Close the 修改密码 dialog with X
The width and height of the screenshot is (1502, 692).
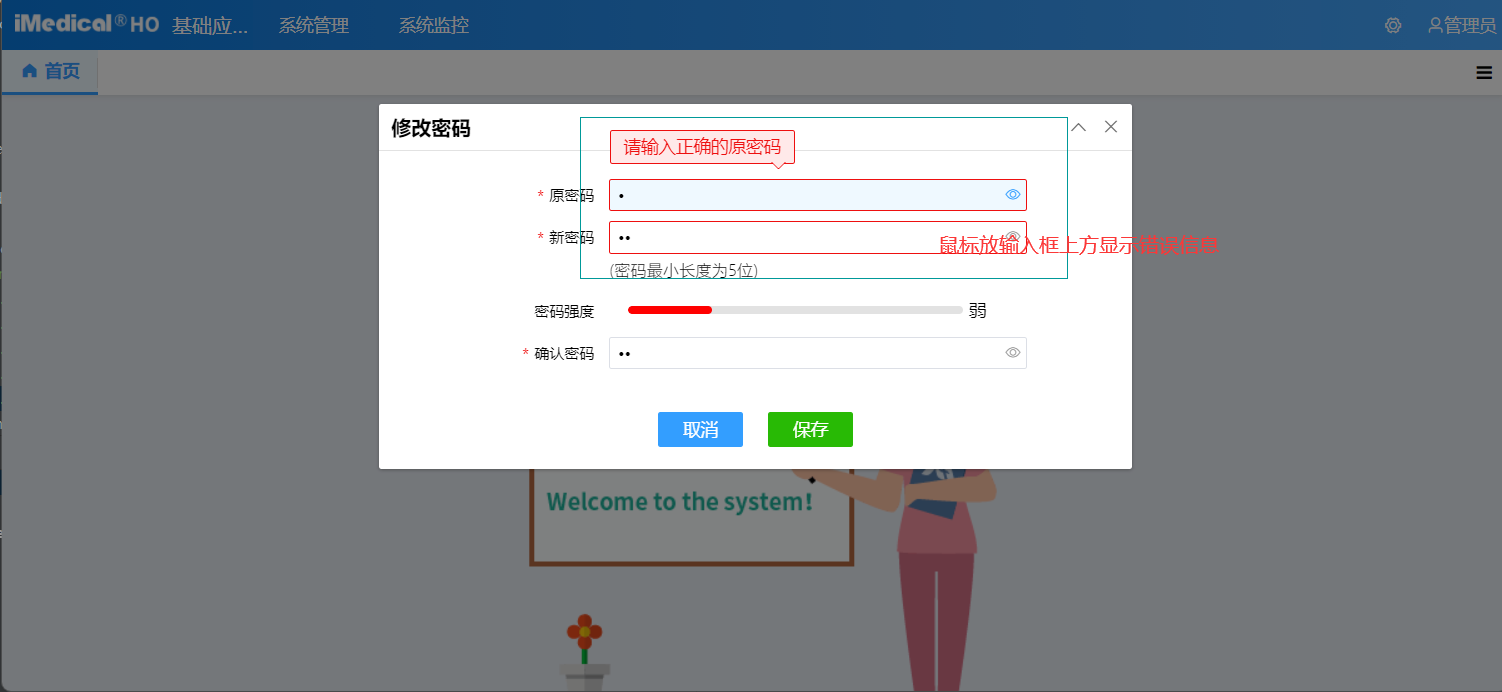point(1110,127)
